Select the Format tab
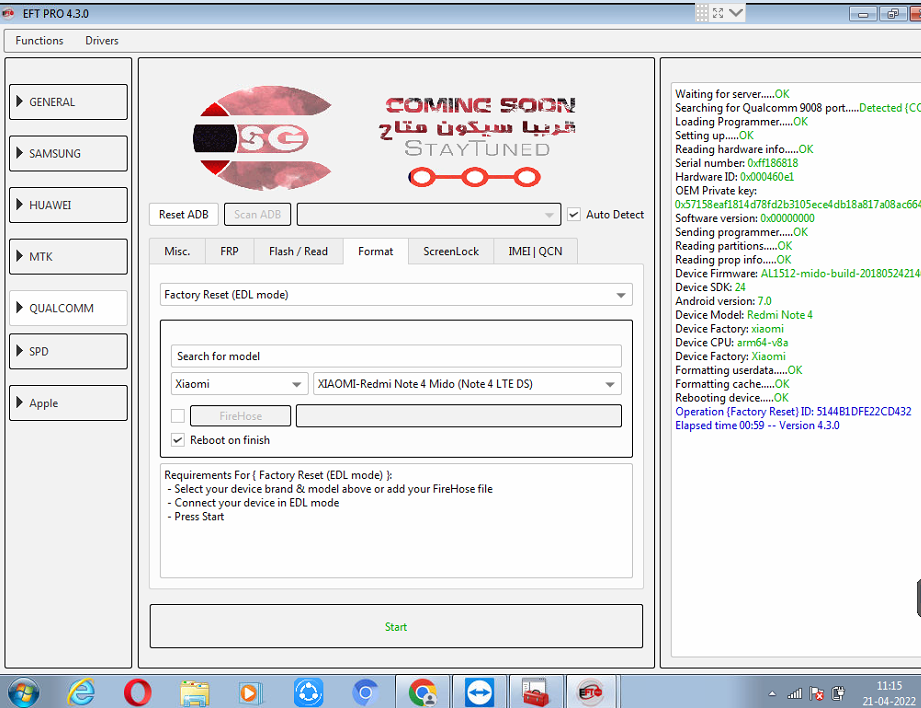The image size is (921, 708). [375, 251]
